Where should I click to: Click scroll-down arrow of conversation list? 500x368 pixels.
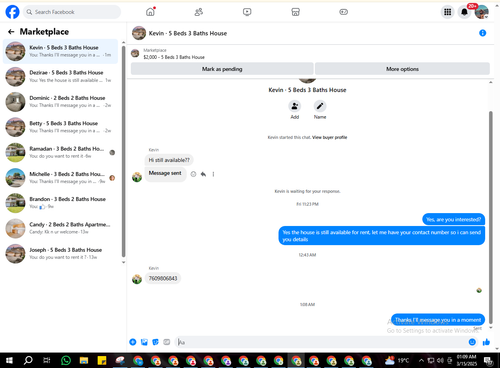click(x=124, y=262)
